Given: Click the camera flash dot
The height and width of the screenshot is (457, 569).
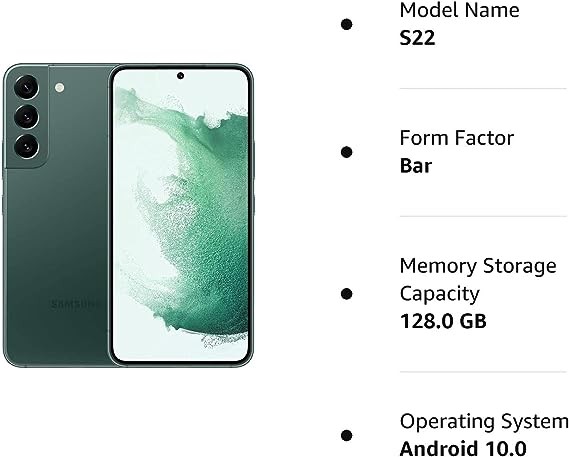Looking at the screenshot, I should (x=60, y=87).
